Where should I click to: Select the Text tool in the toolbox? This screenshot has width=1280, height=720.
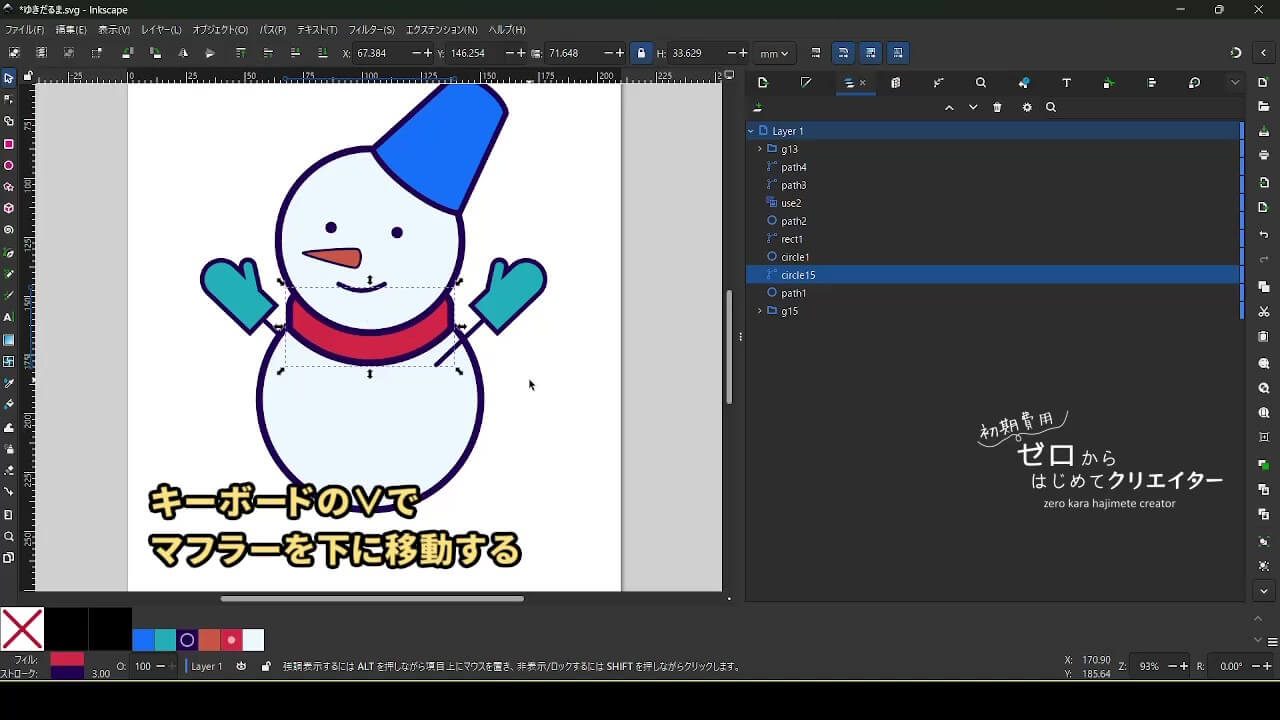coord(9,317)
